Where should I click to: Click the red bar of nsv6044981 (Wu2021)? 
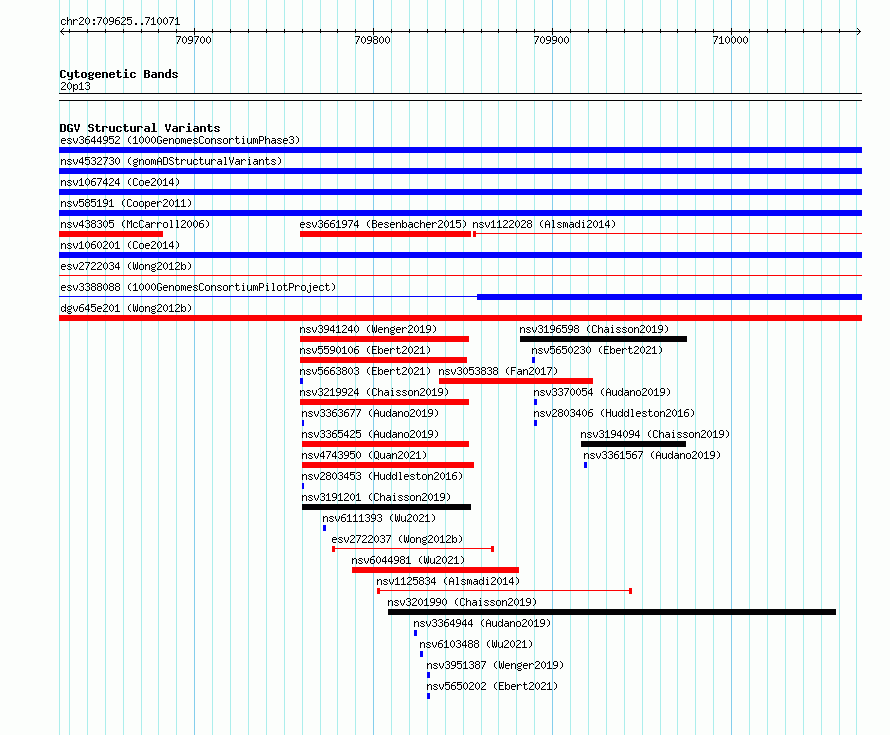pos(435,570)
